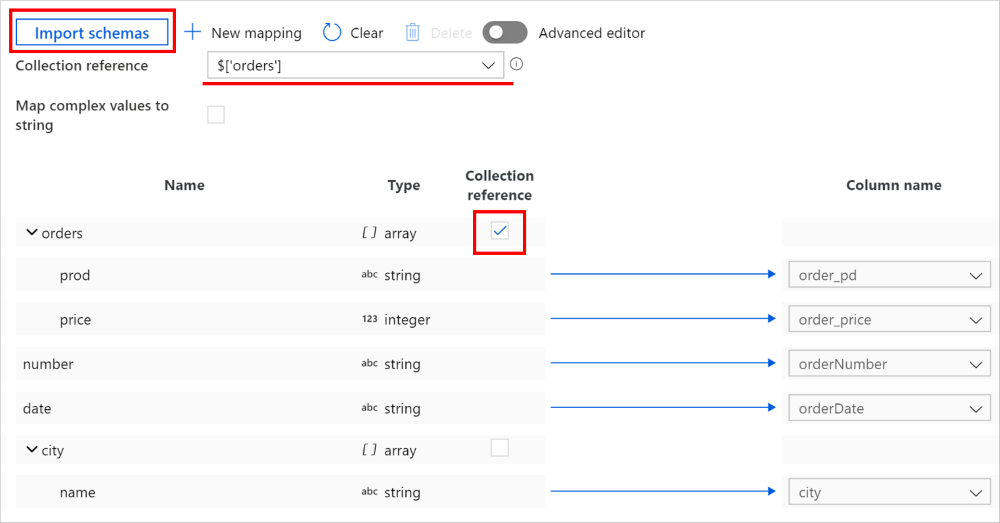Click the Clear refresh icon
1000x523 pixels.
(x=332, y=32)
